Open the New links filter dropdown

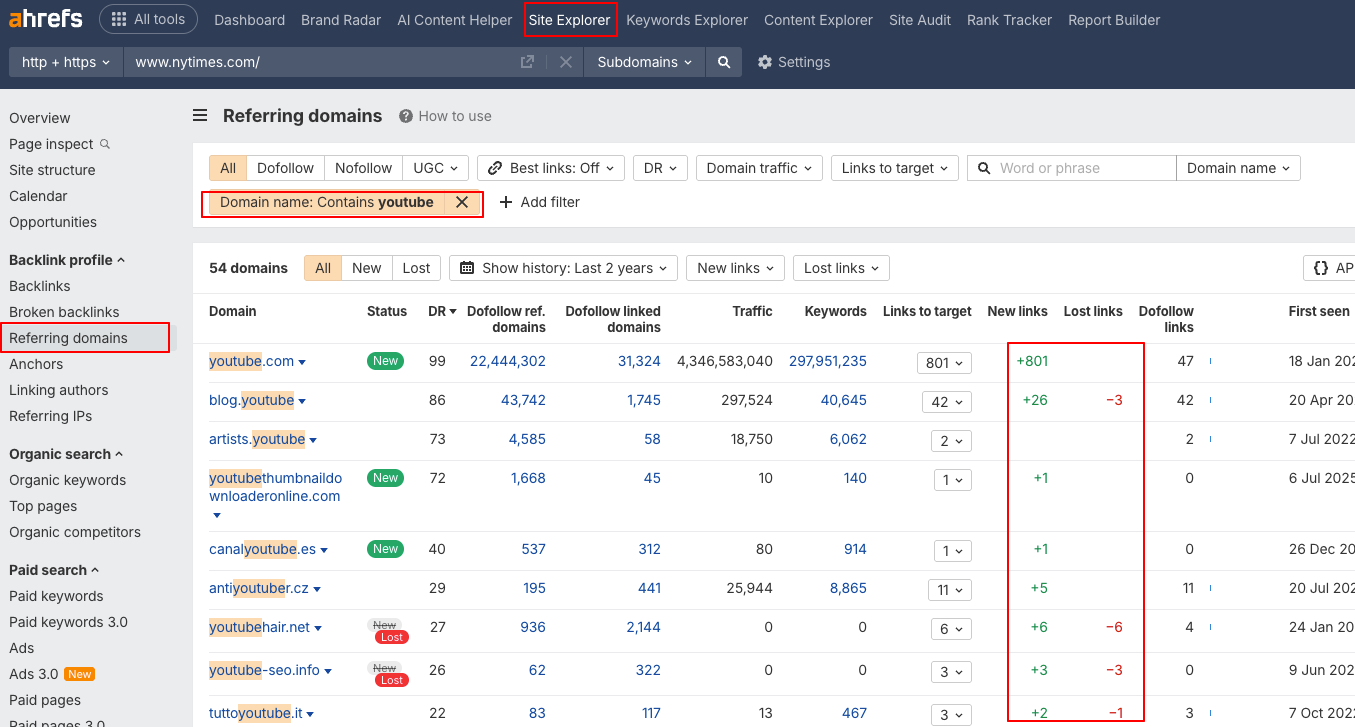click(735, 268)
